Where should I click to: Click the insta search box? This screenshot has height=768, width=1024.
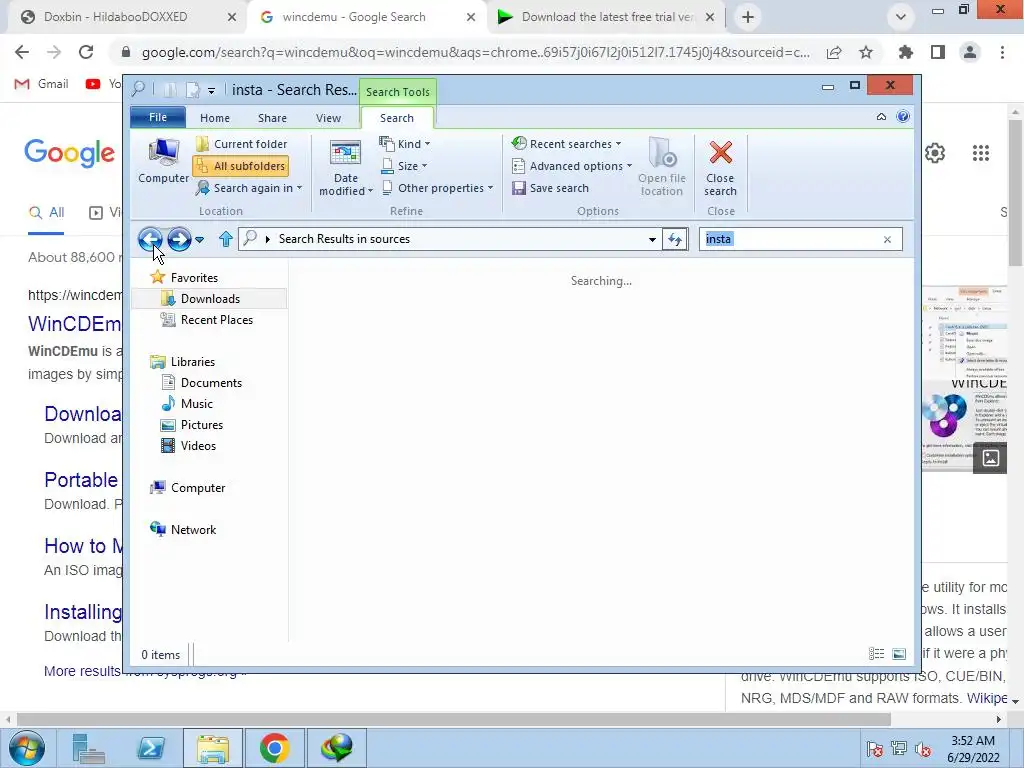pos(790,239)
